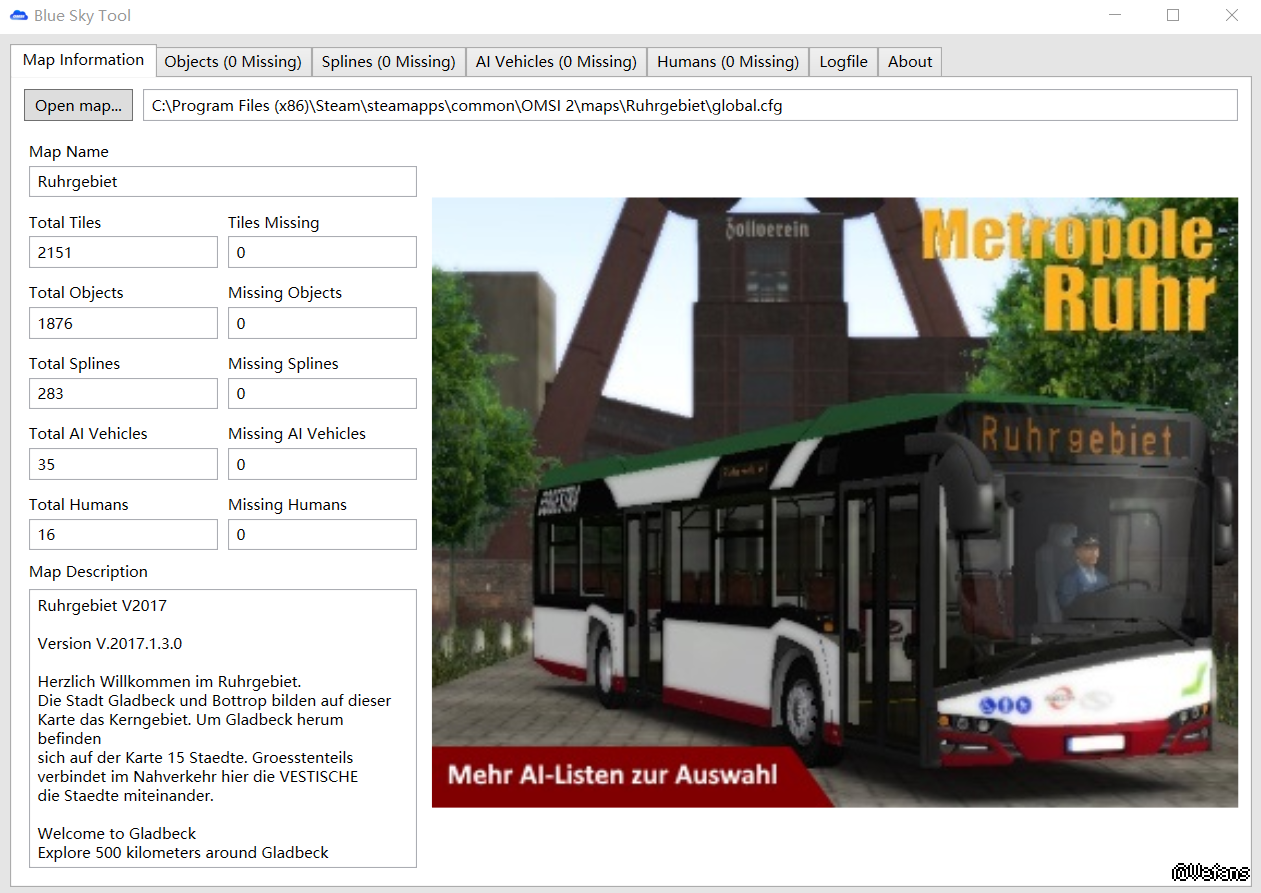
Task: Click the Missing Objects value field
Action: coord(322,323)
